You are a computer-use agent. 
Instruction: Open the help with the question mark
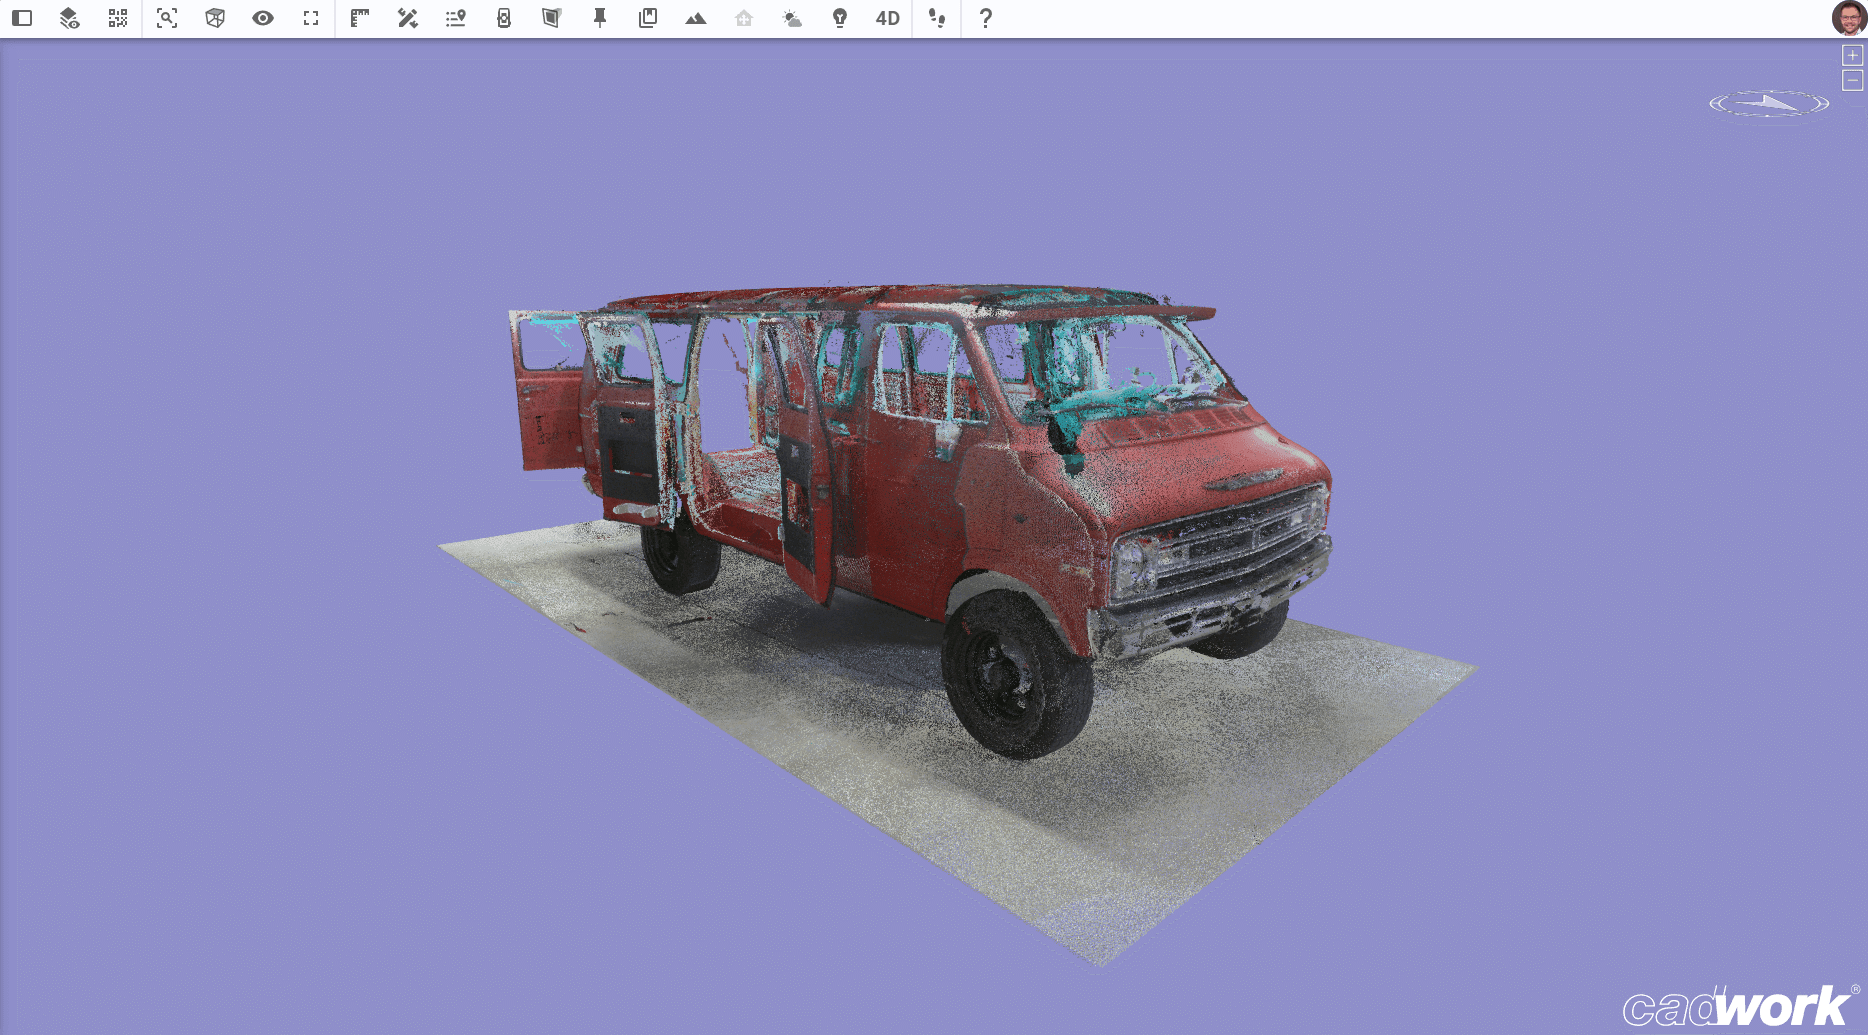tap(985, 18)
